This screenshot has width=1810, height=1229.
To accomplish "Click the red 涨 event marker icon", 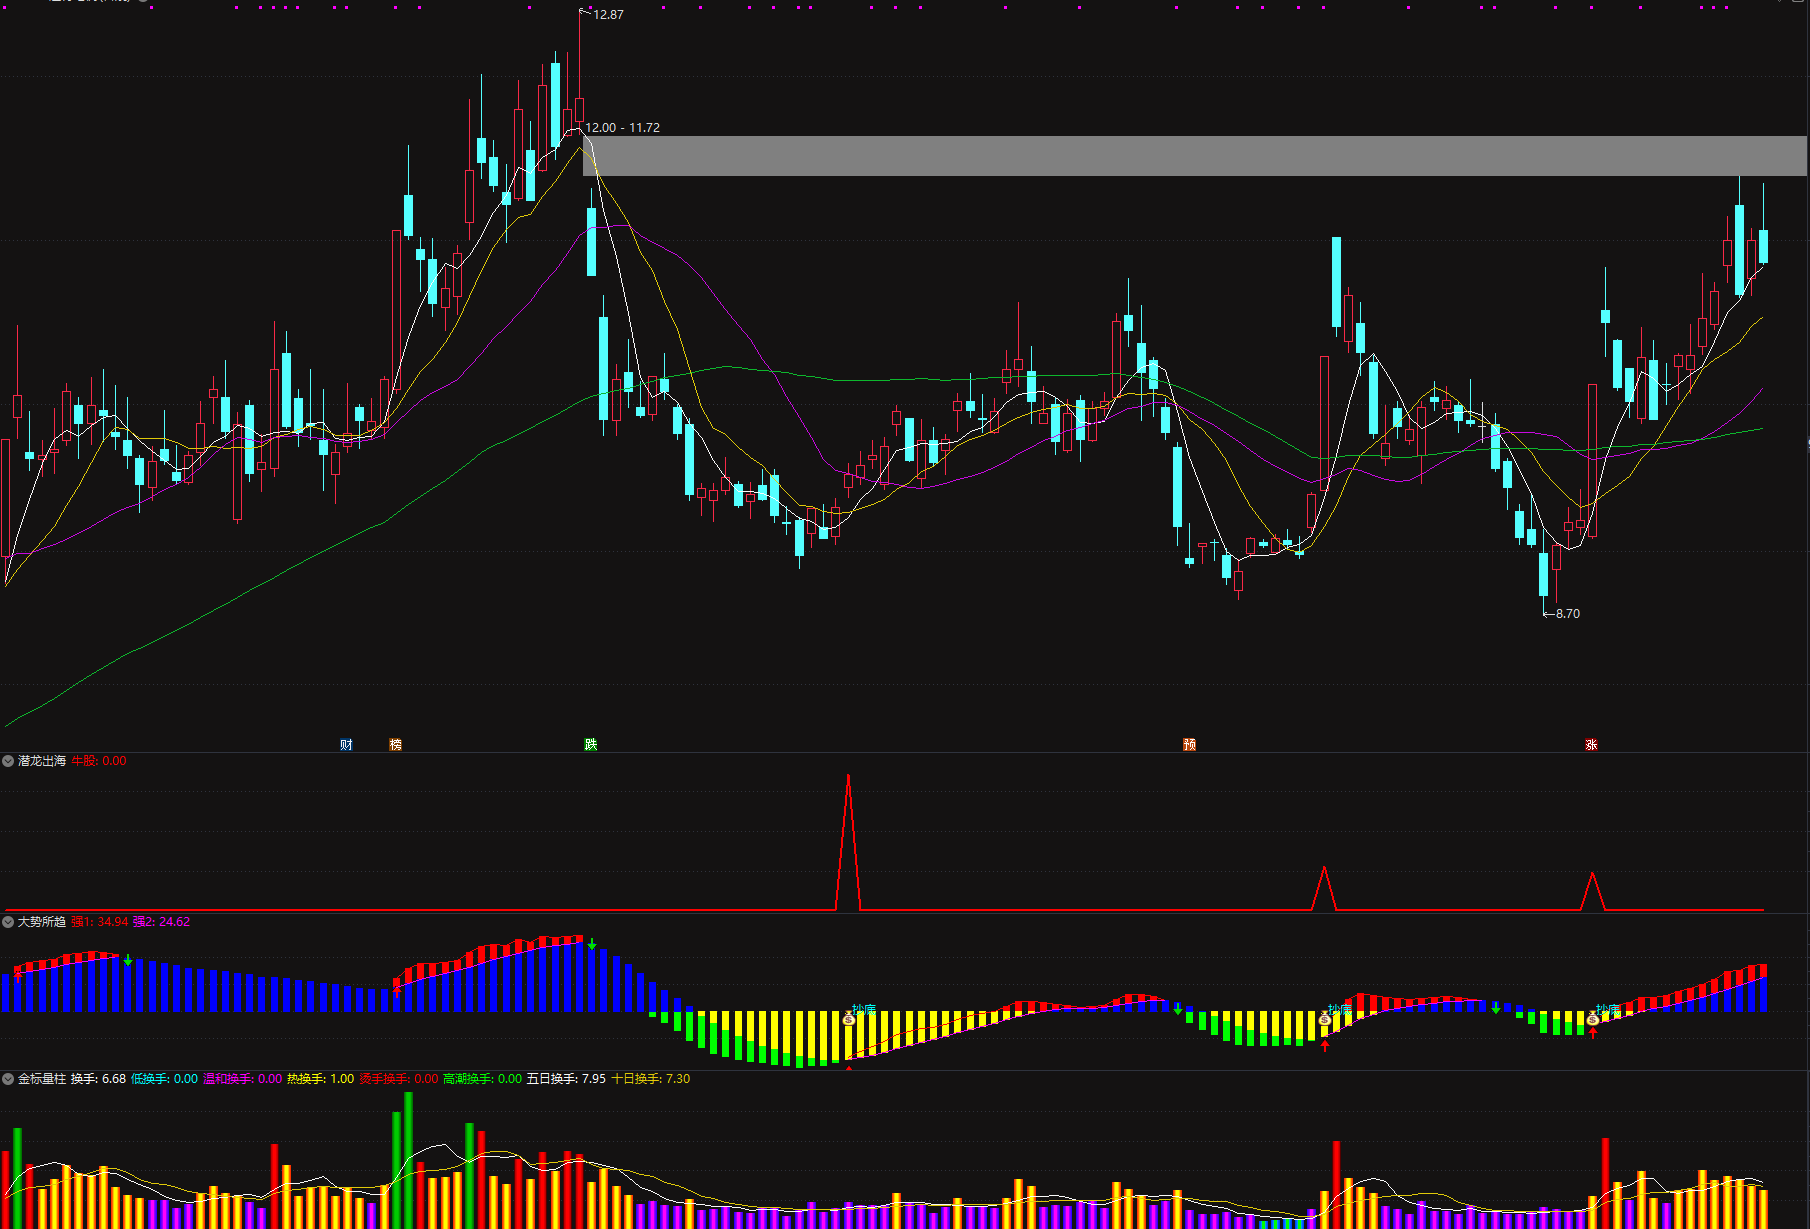I will (1591, 745).
